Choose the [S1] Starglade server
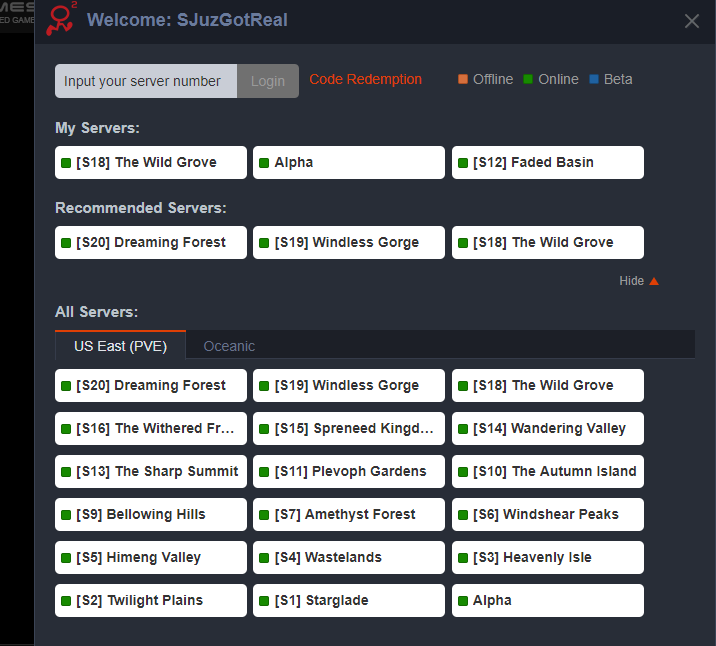 (348, 600)
